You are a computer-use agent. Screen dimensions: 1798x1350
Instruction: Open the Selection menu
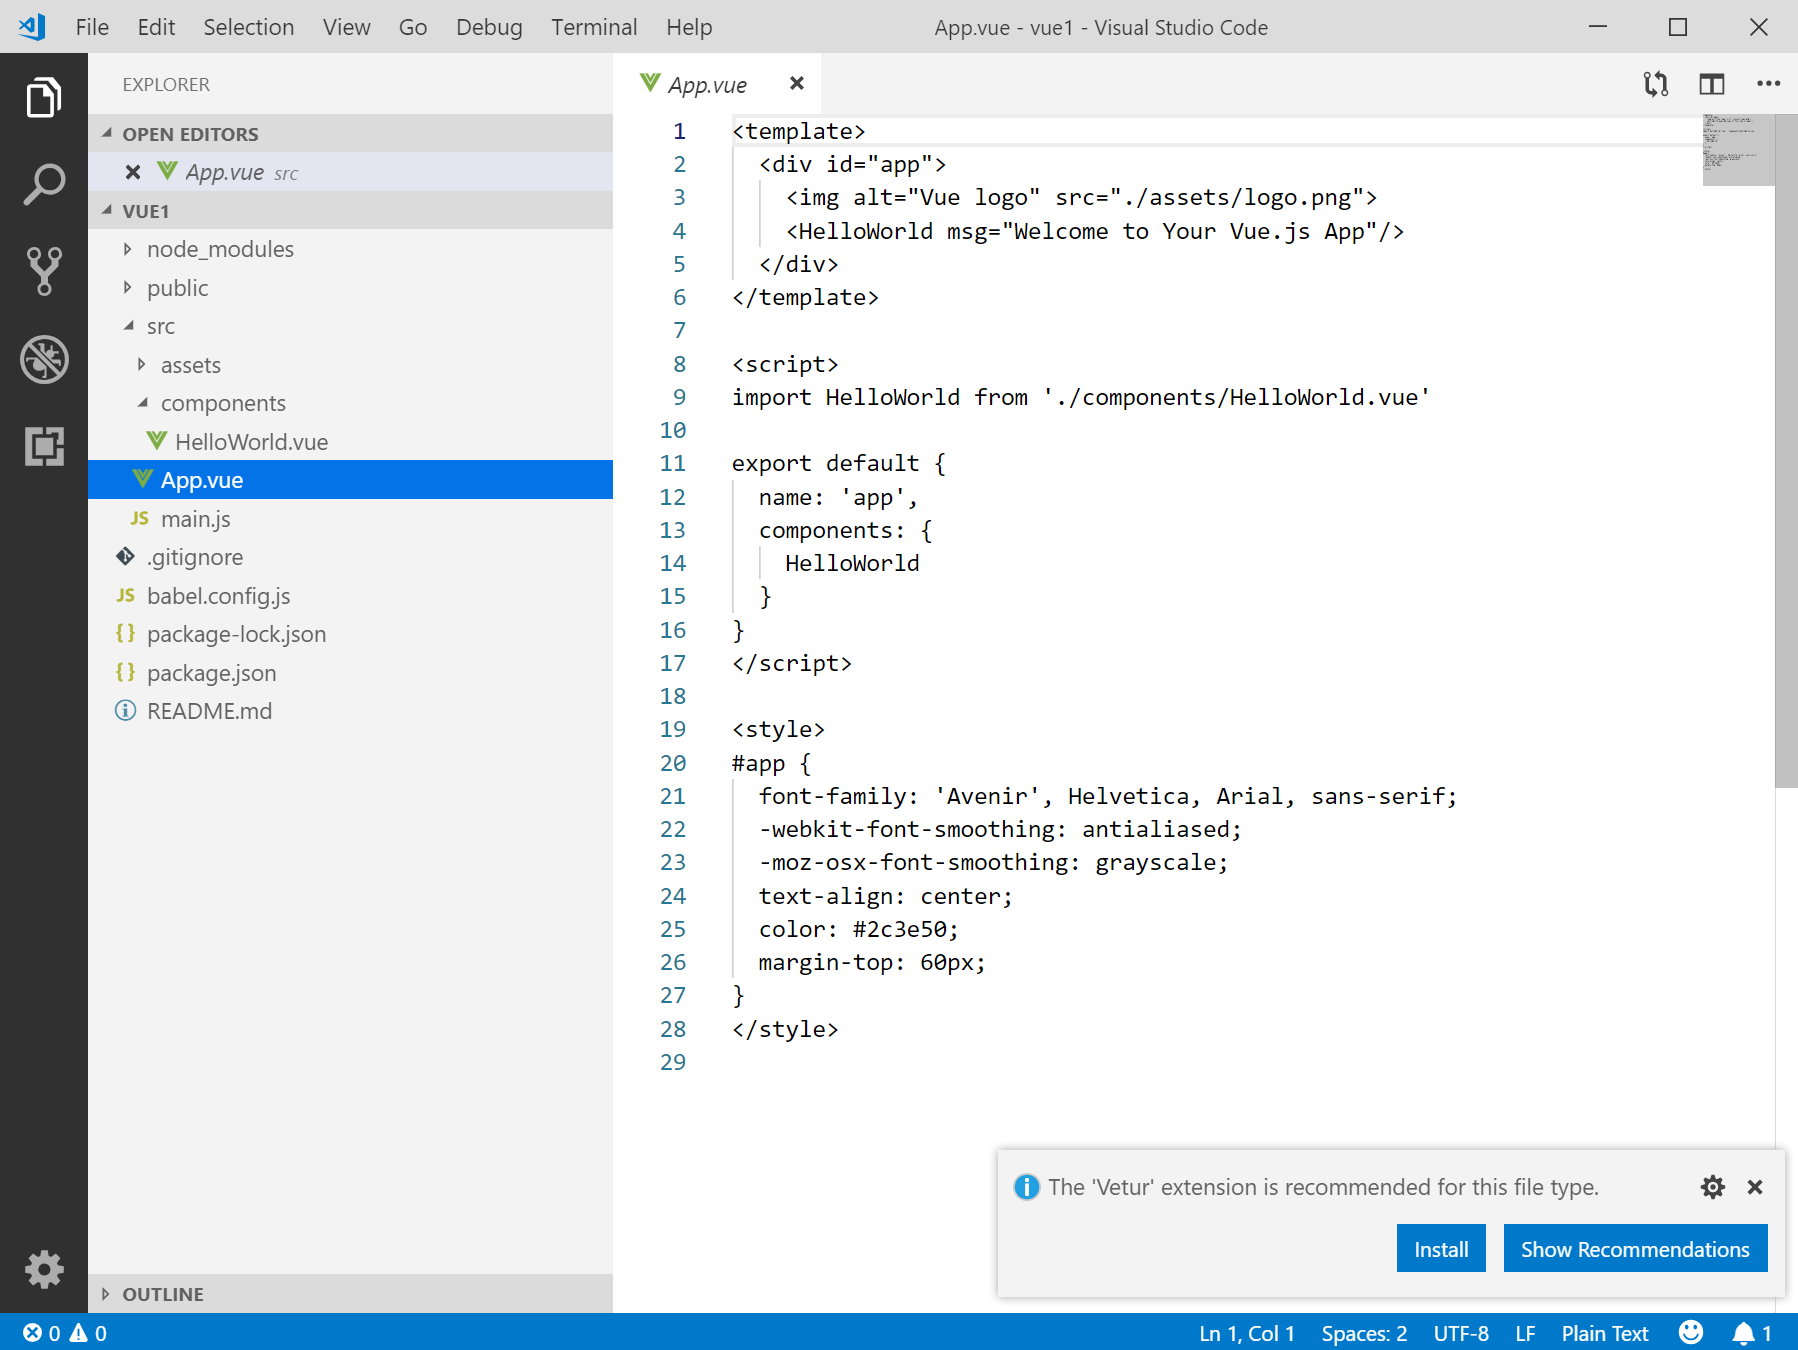(x=249, y=27)
